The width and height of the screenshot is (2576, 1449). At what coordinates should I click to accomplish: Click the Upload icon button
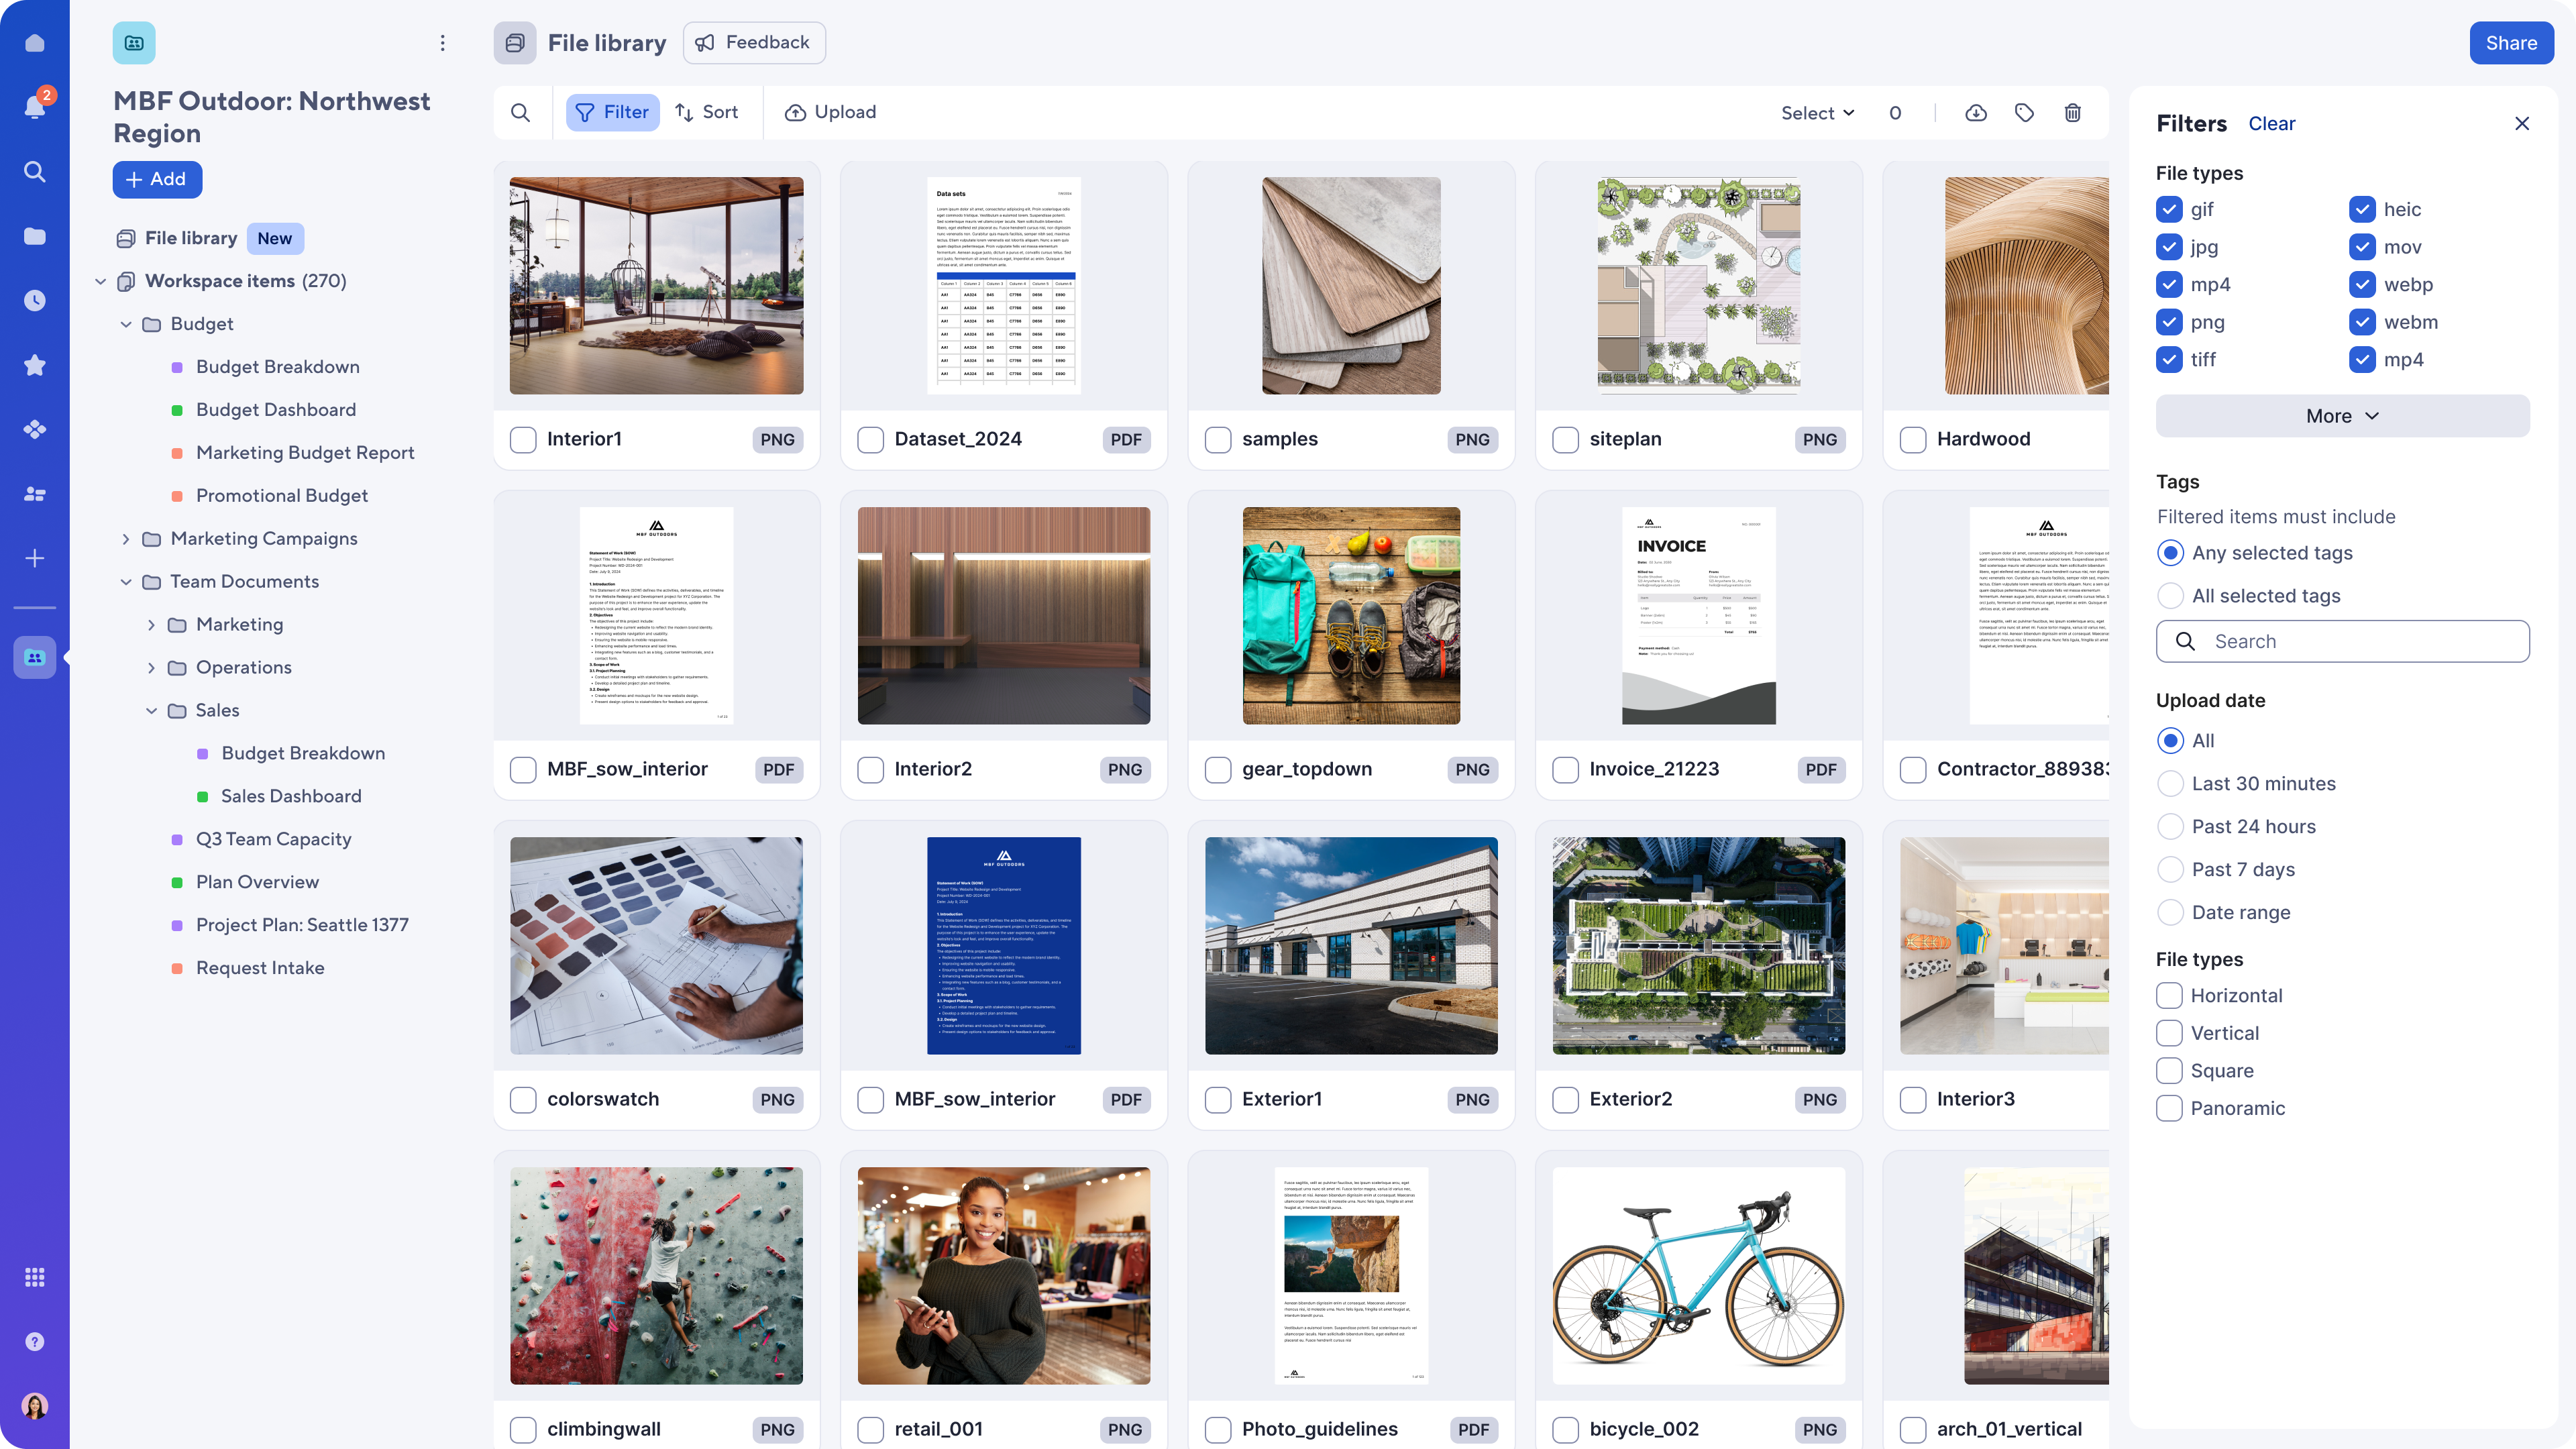[794, 111]
